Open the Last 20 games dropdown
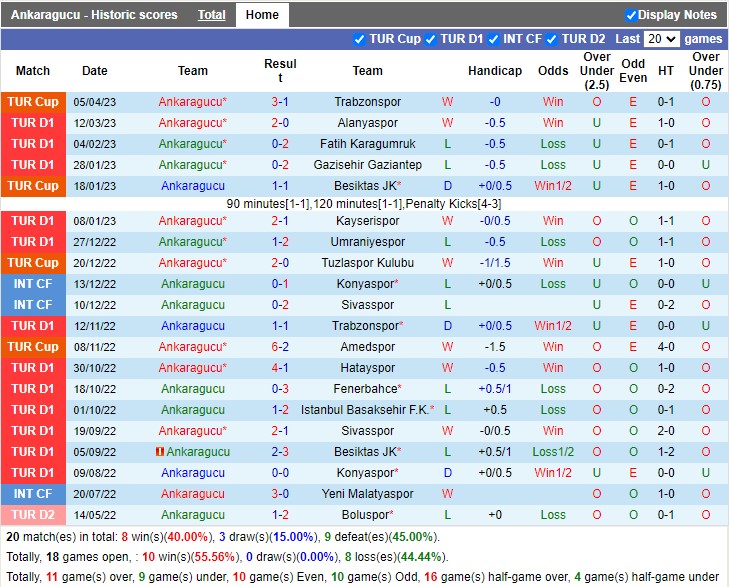This screenshot has width=729, height=587. click(x=661, y=39)
